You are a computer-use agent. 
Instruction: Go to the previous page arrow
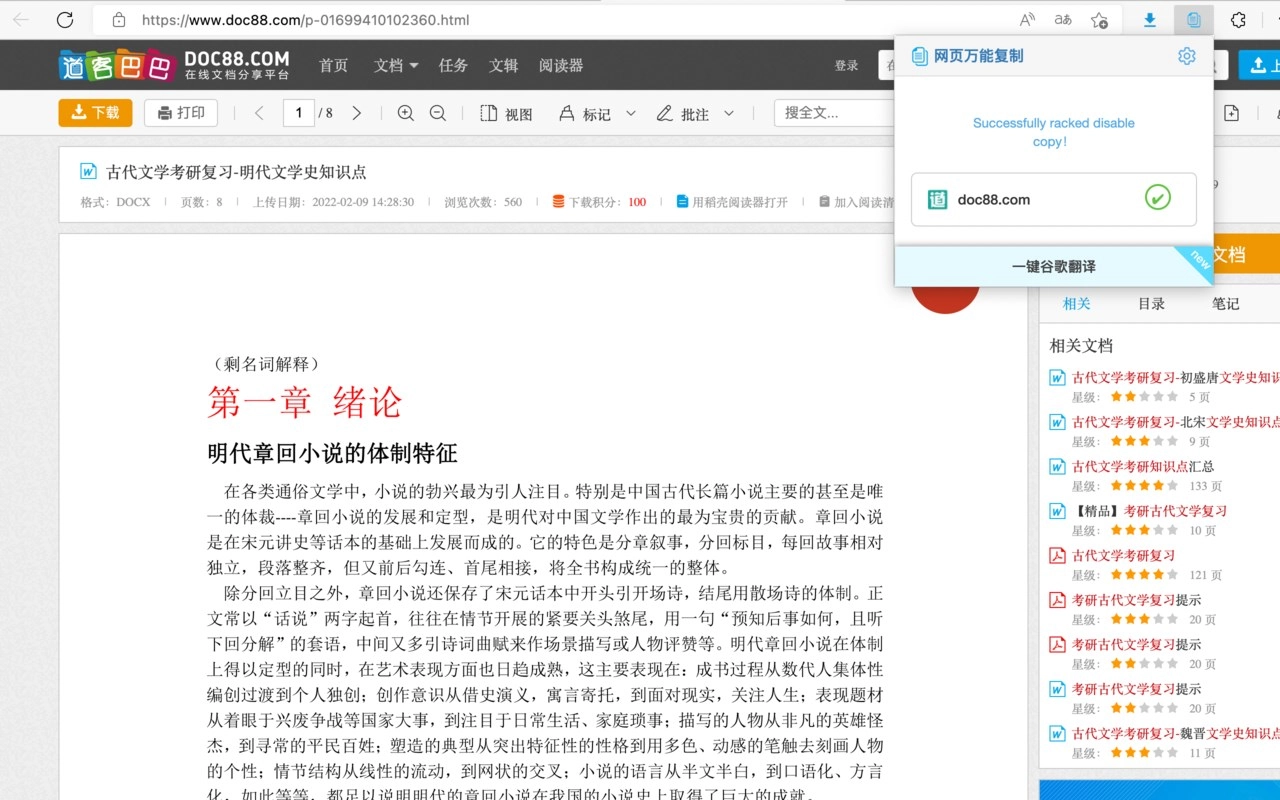[259, 113]
